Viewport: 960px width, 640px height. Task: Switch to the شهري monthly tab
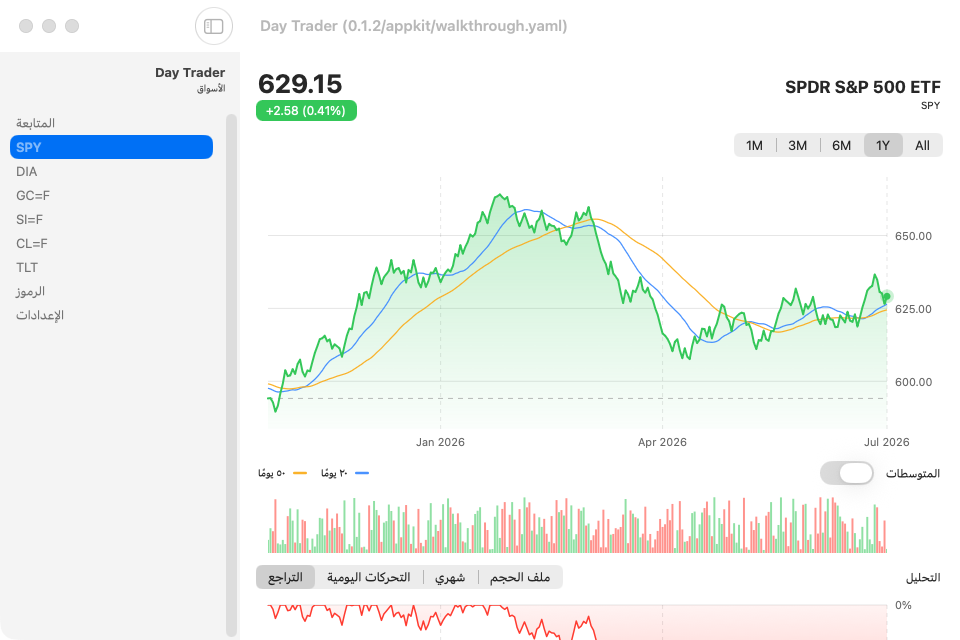point(450,577)
